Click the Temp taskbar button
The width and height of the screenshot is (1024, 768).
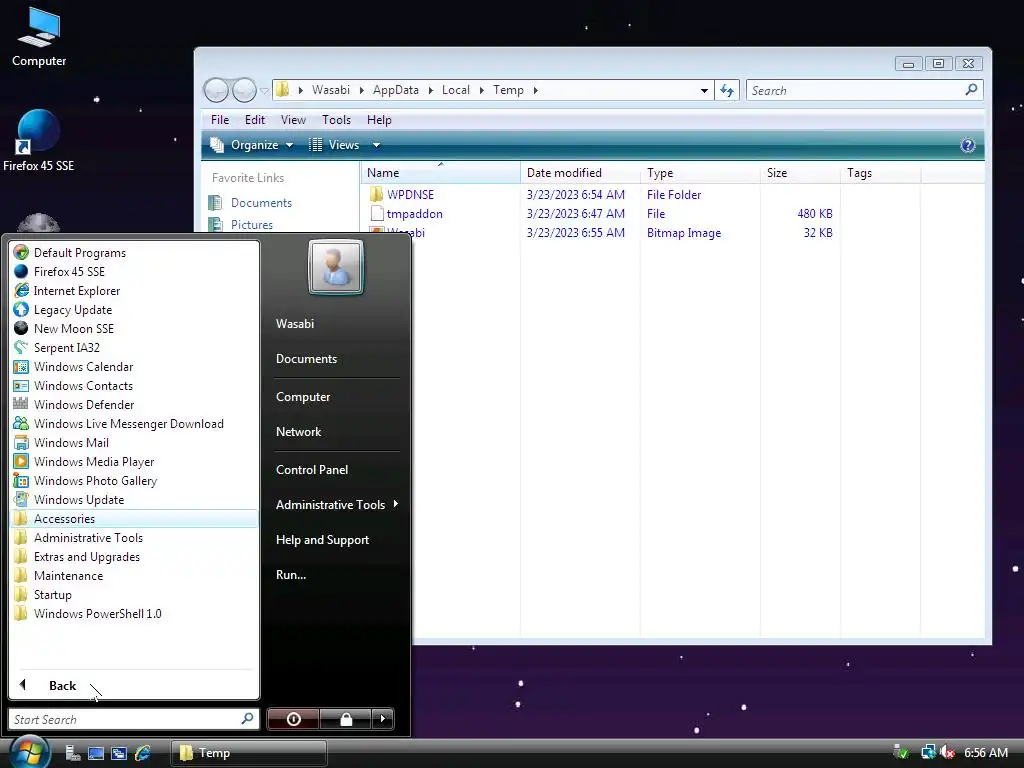[249, 753]
